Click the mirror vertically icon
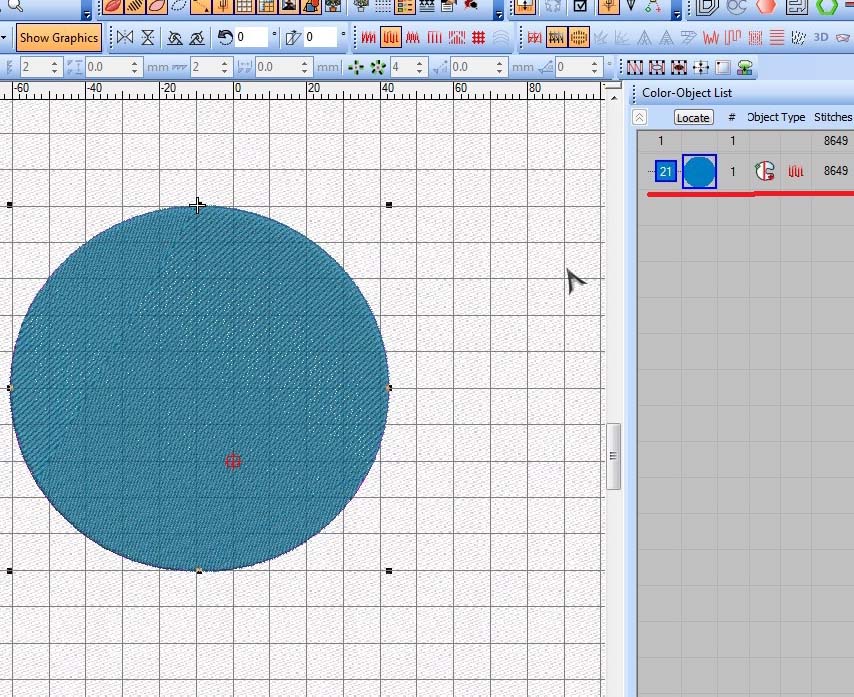Image resolution: width=854 pixels, height=697 pixels. click(x=148, y=38)
